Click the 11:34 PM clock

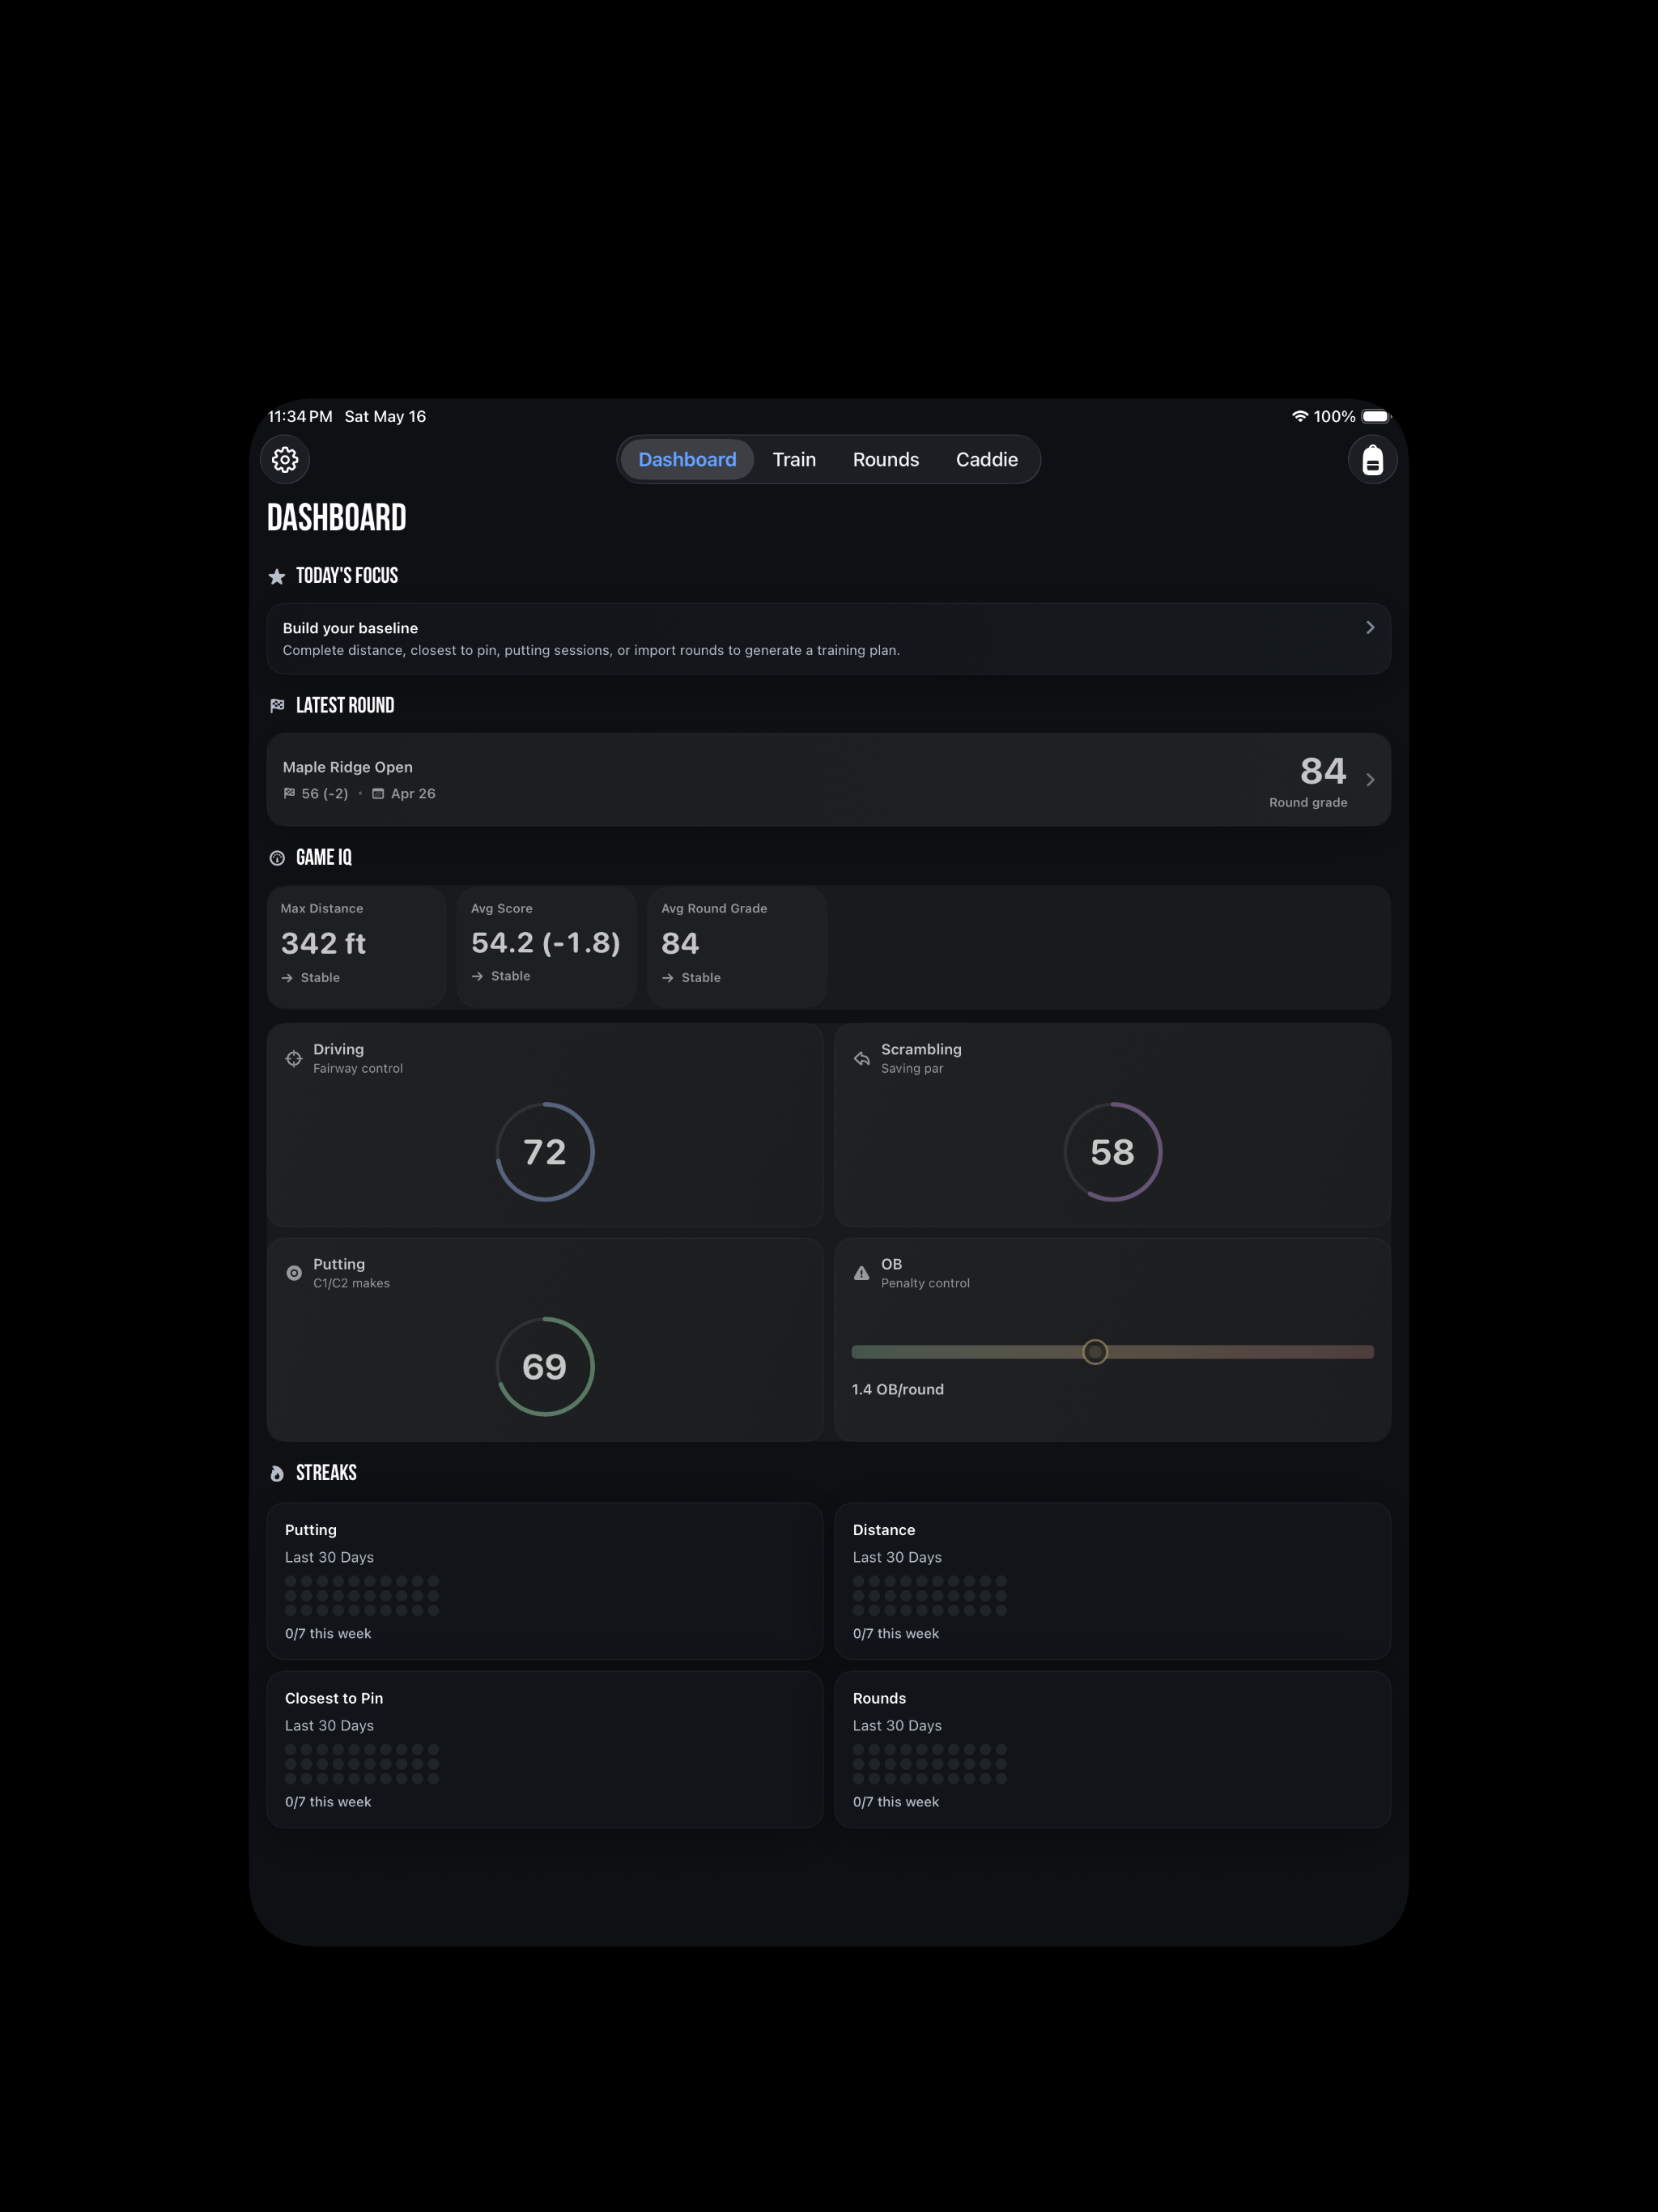[300, 416]
